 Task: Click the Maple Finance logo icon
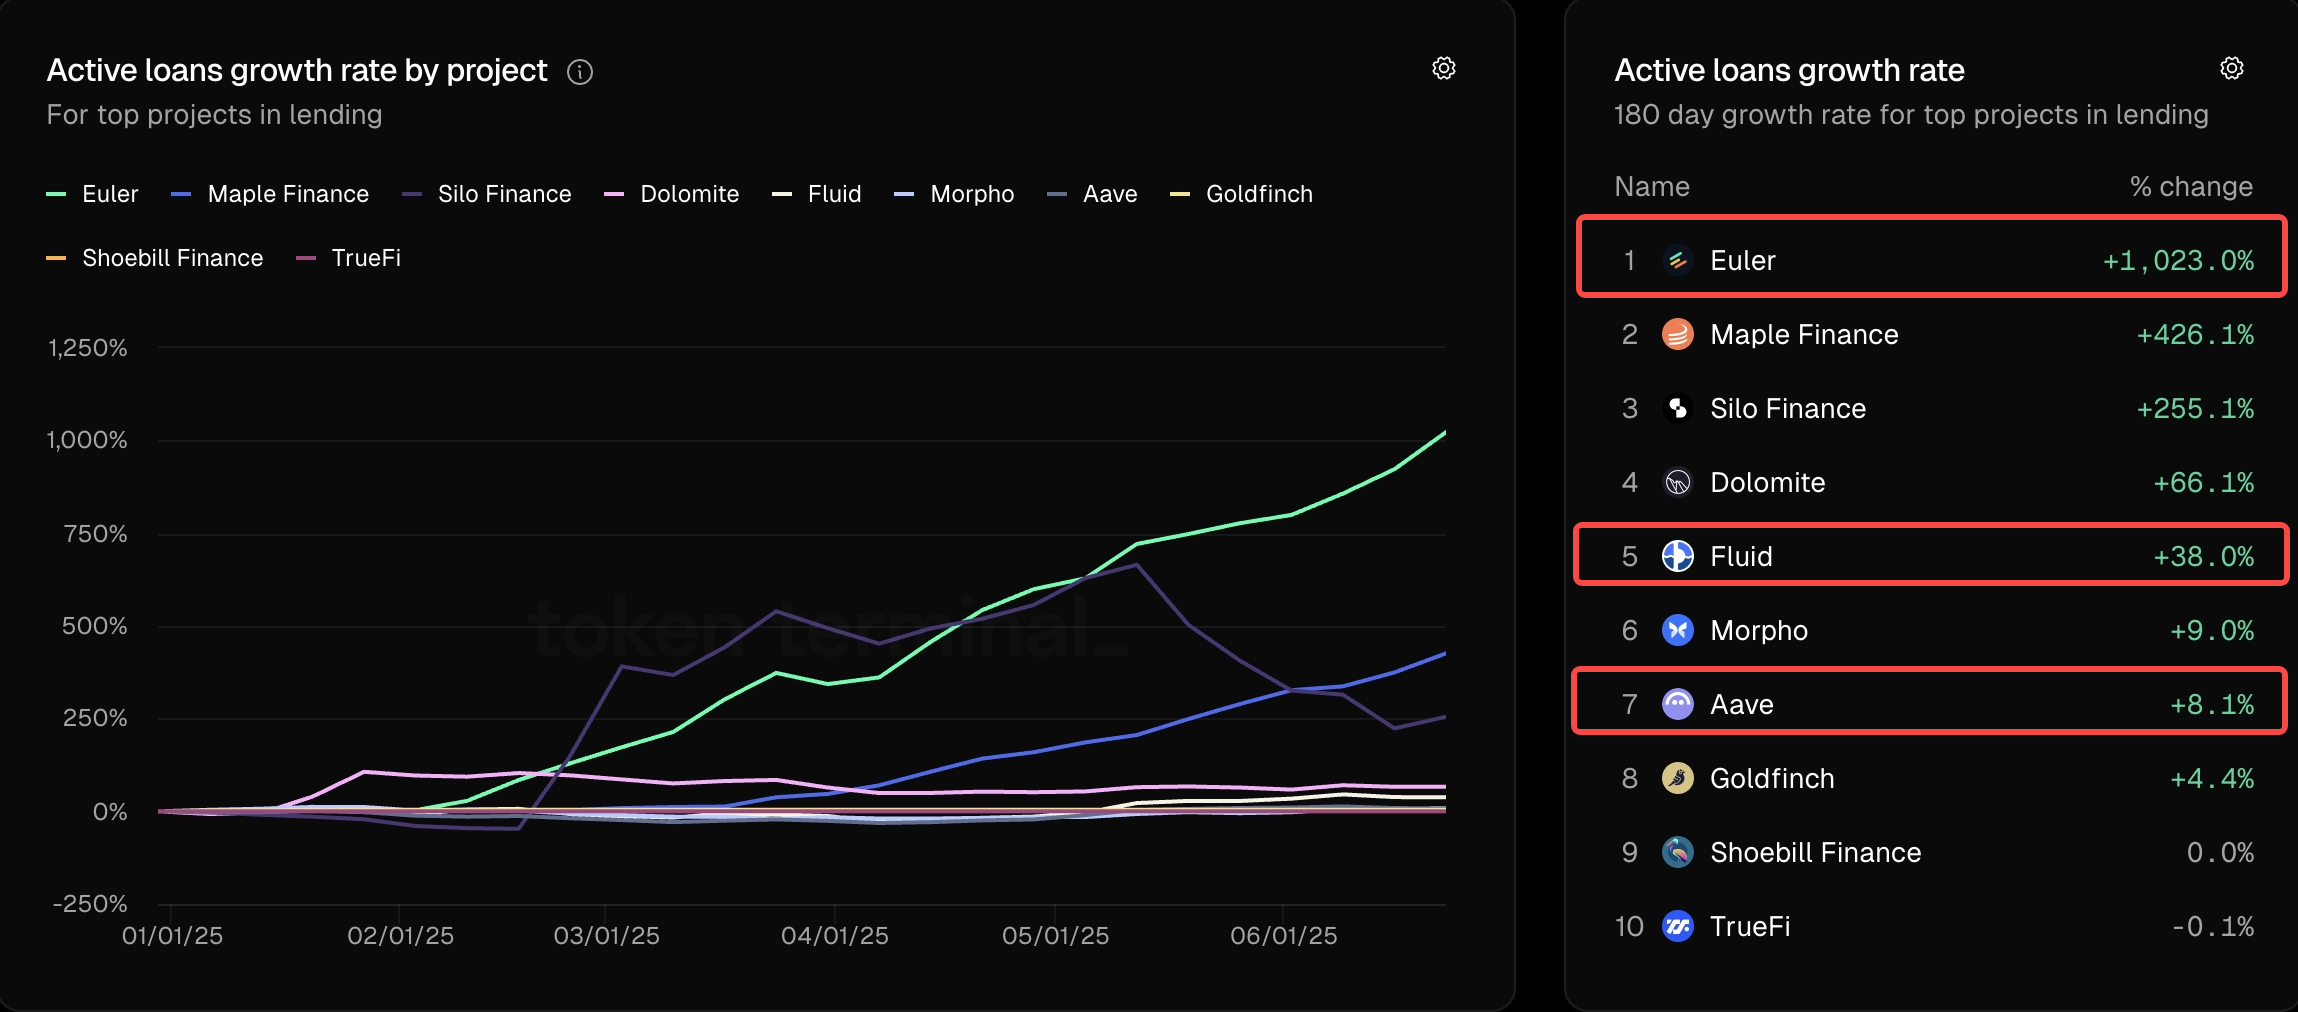(x=1678, y=334)
